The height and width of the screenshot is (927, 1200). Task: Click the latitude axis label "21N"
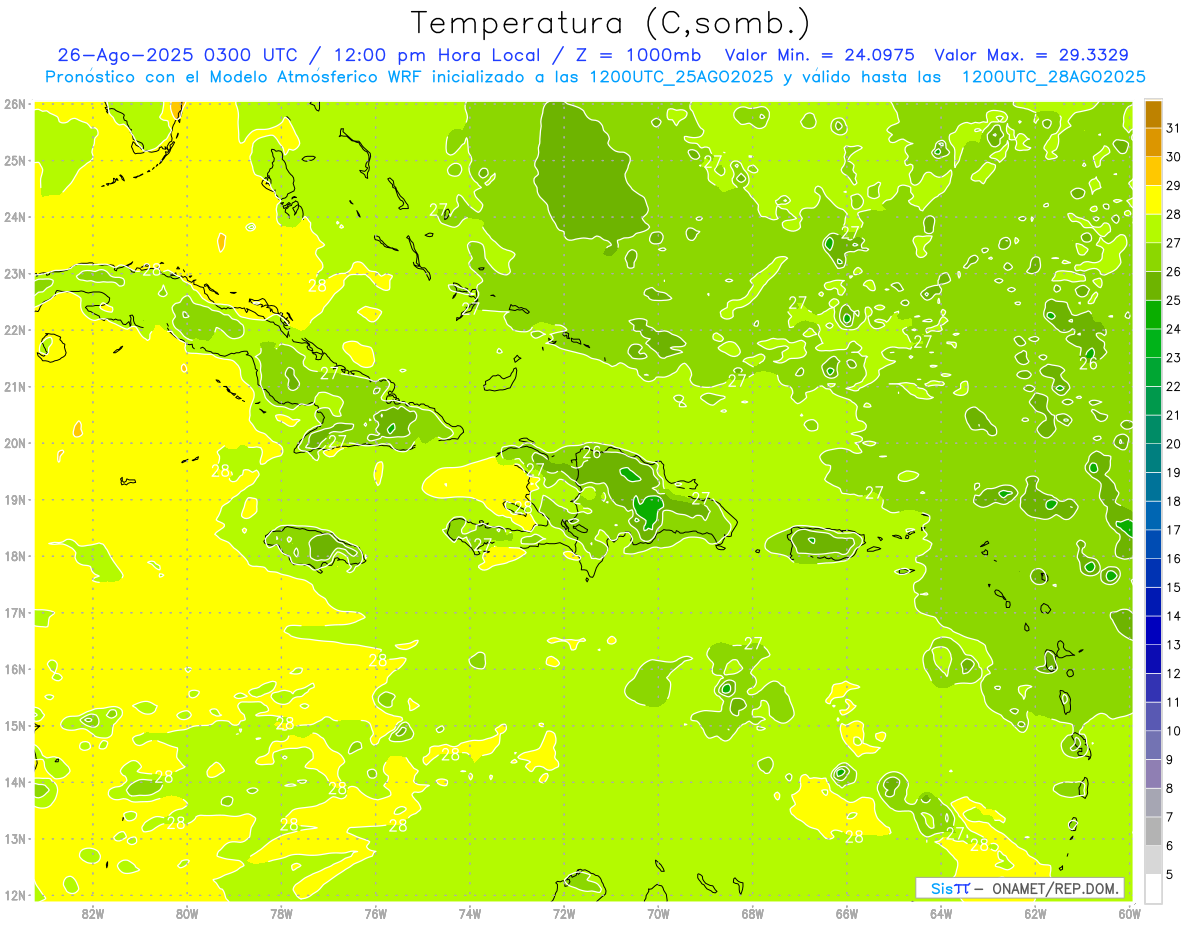click(14, 387)
